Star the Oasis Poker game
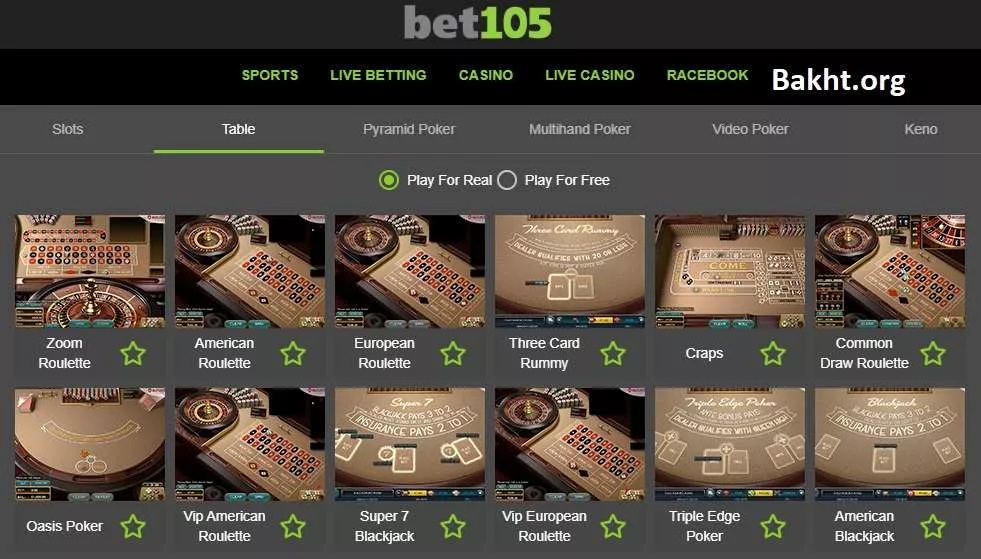The height and width of the screenshot is (559, 981). [x=133, y=526]
